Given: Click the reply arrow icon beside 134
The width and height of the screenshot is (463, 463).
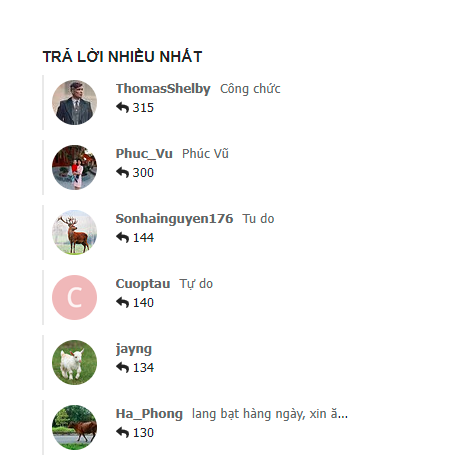Looking at the screenshot, I should click(122, 368).
